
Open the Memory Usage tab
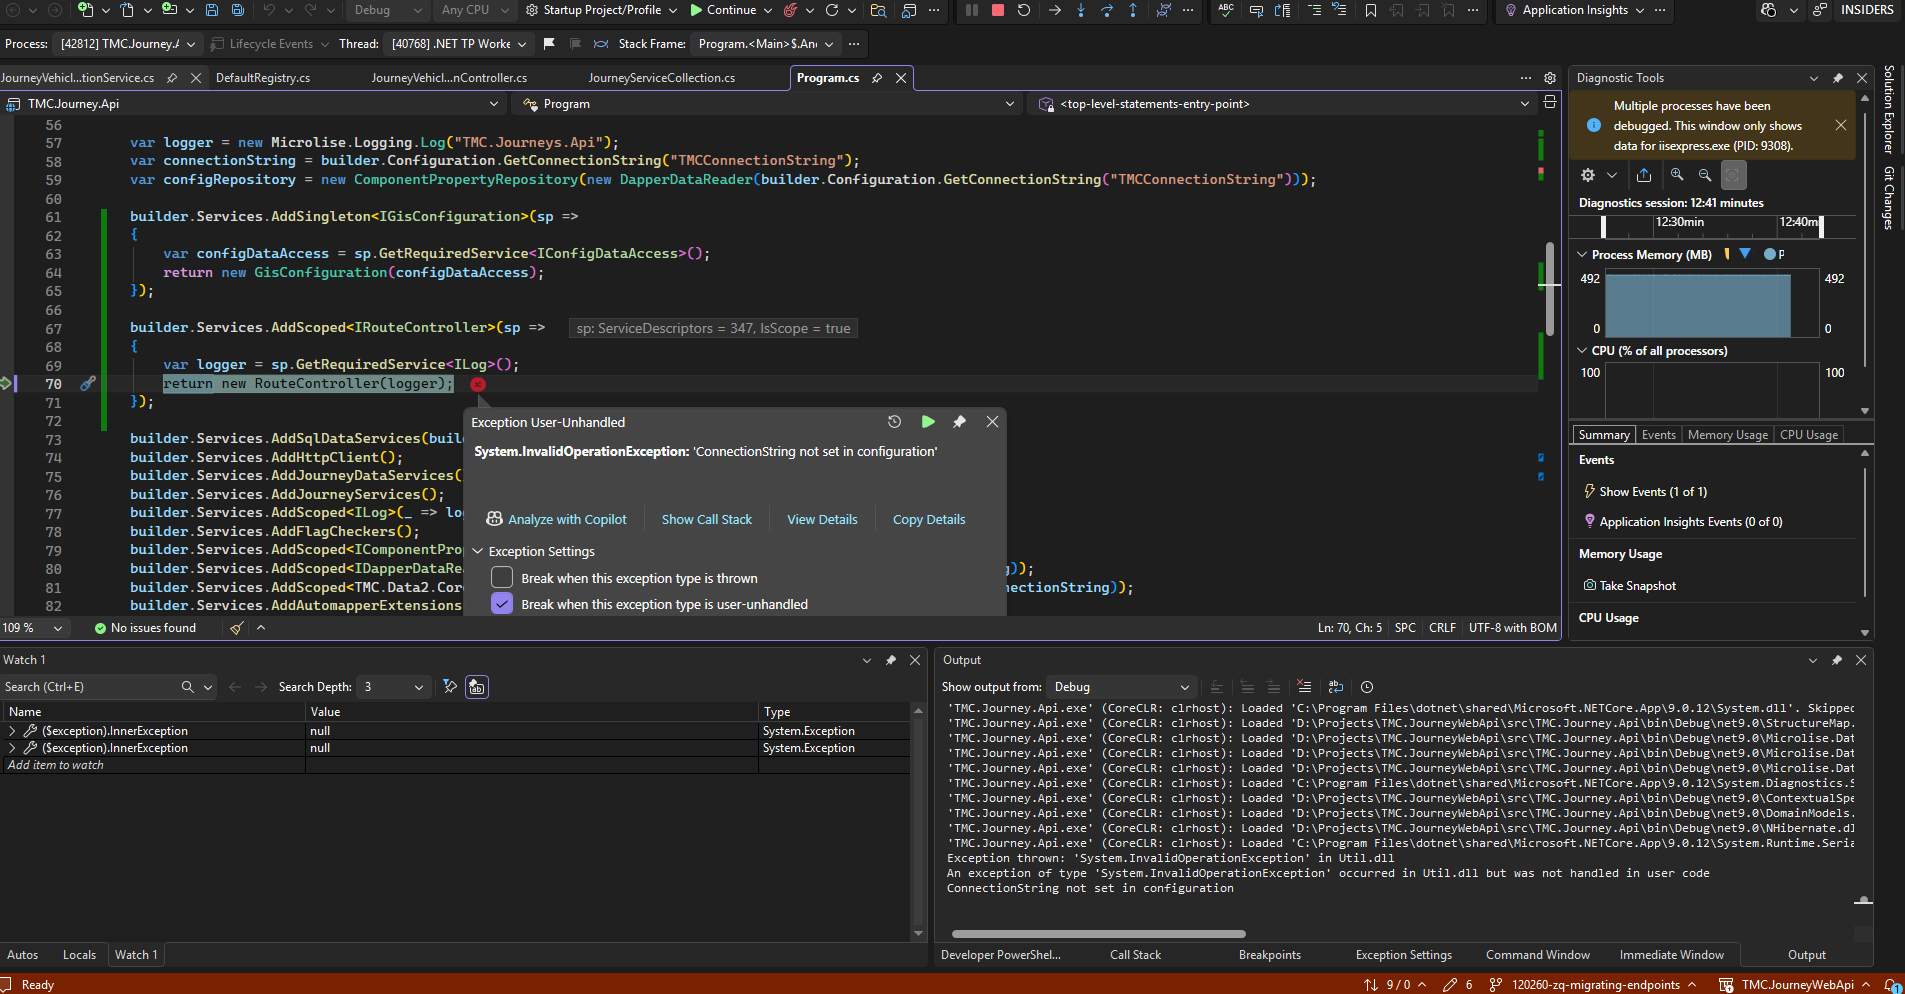pos(1727,435)
